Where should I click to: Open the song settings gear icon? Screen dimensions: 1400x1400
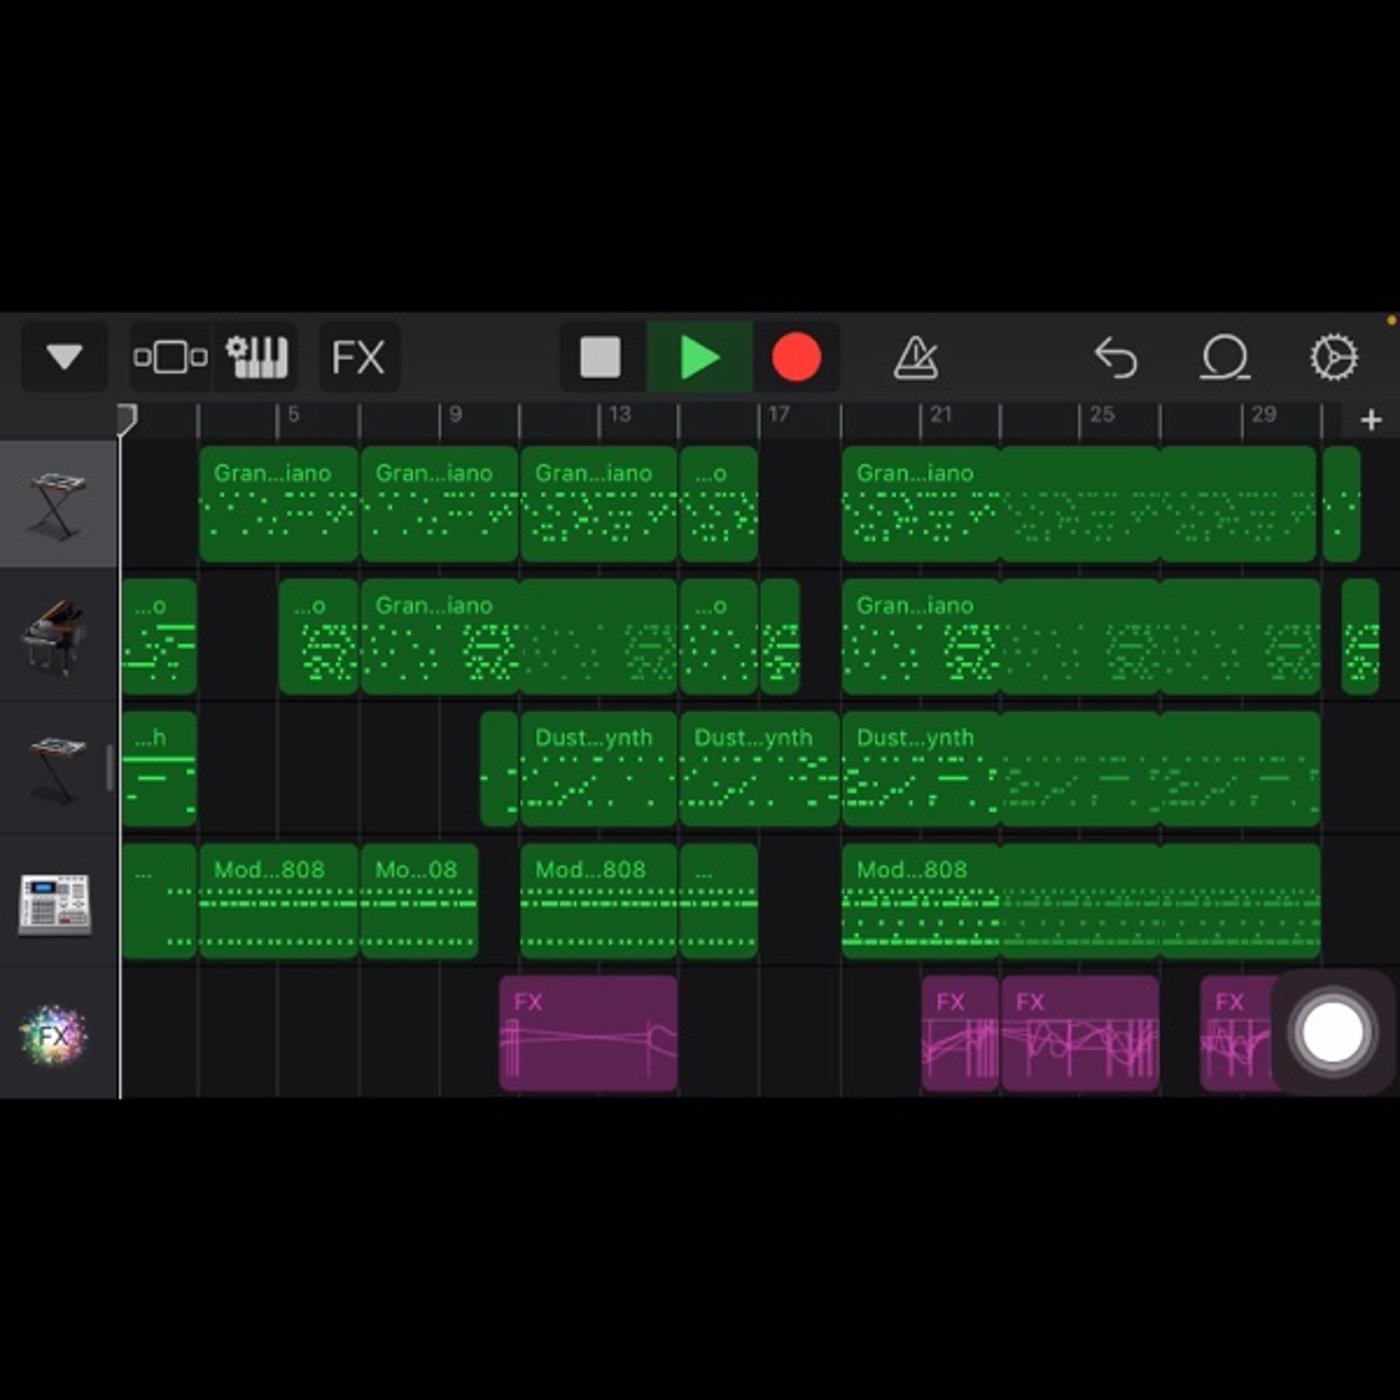1334,357
